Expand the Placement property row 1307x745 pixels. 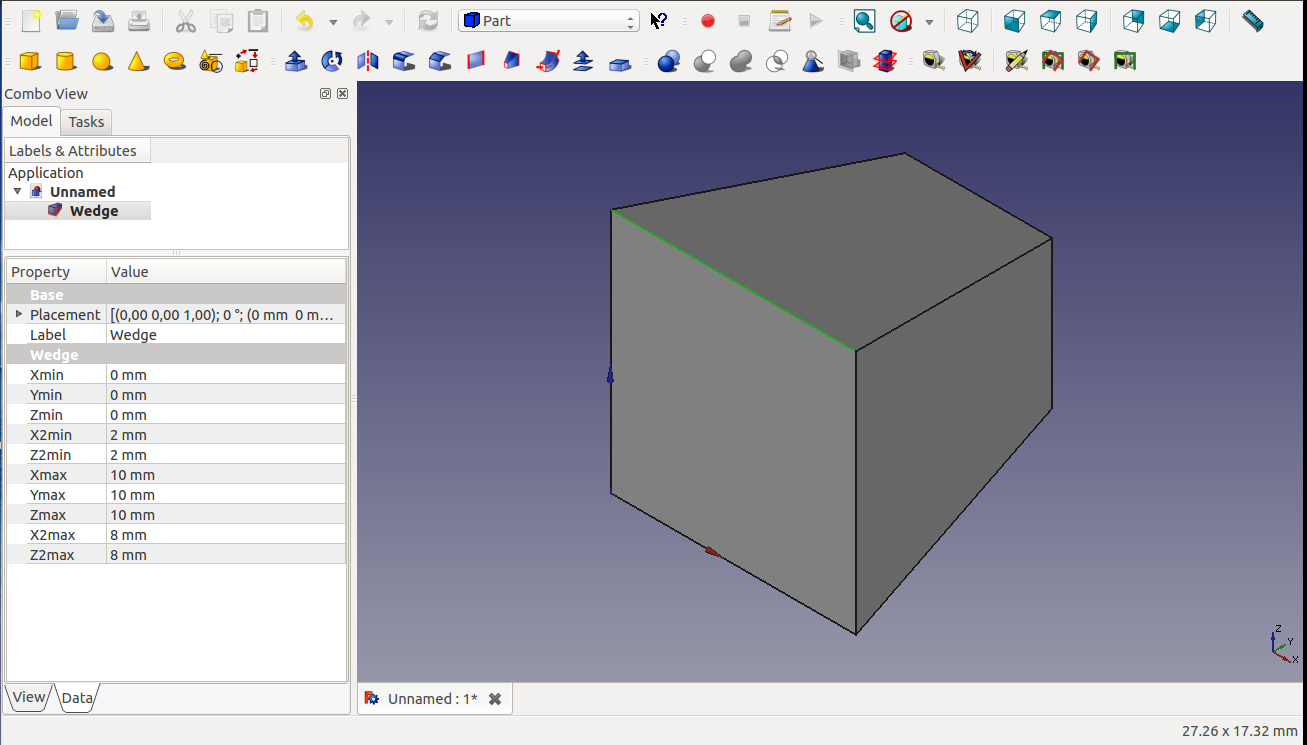(18, 314)
